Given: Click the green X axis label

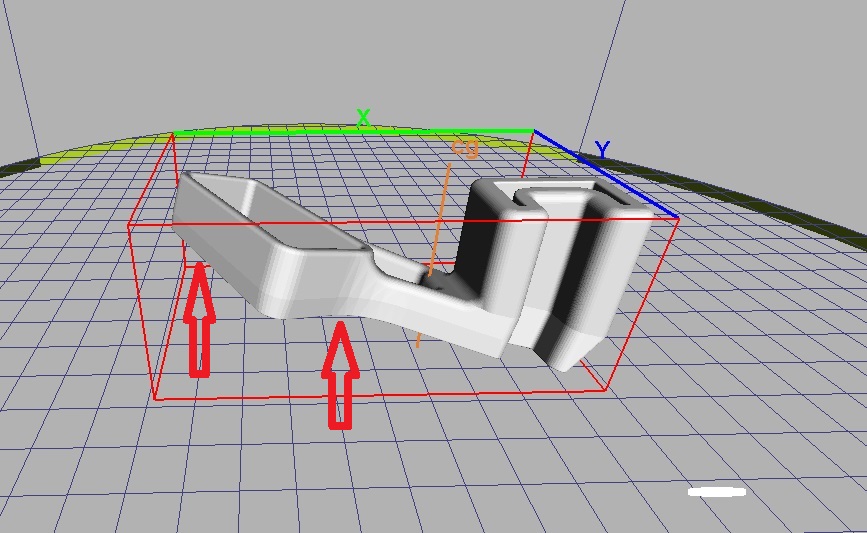Looking at the screenshot, I should click(x=363, y=119).
